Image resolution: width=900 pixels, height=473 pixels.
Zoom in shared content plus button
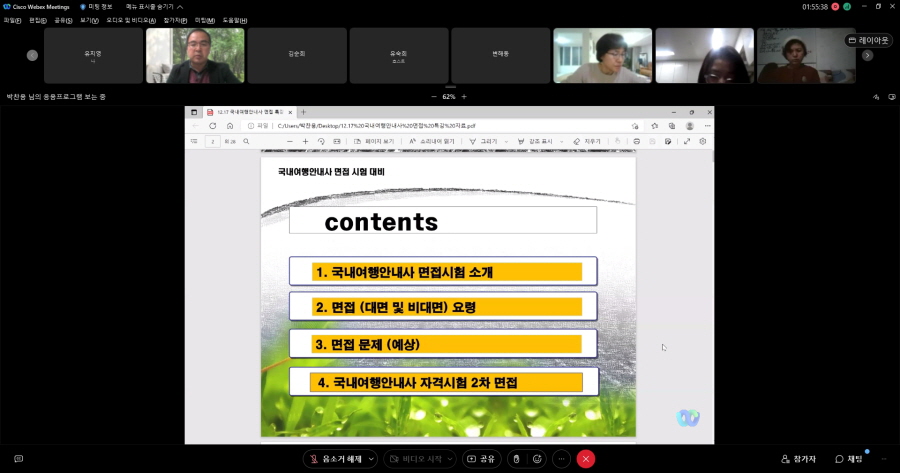click(x=464, y=96)
